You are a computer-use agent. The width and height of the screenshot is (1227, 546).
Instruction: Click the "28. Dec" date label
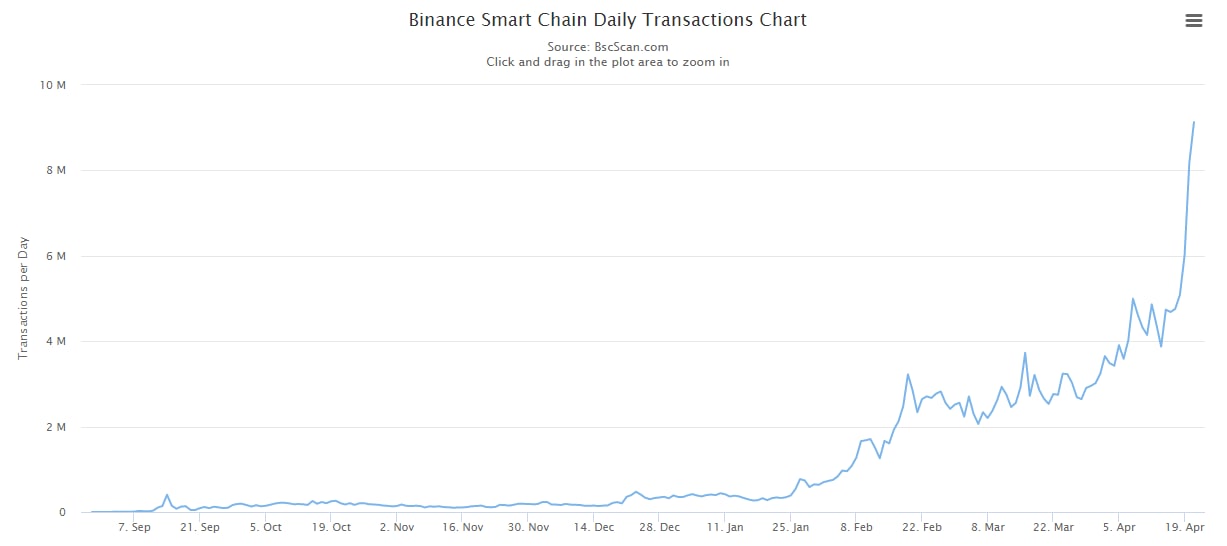pyautogui.click(x=660, y=528)
